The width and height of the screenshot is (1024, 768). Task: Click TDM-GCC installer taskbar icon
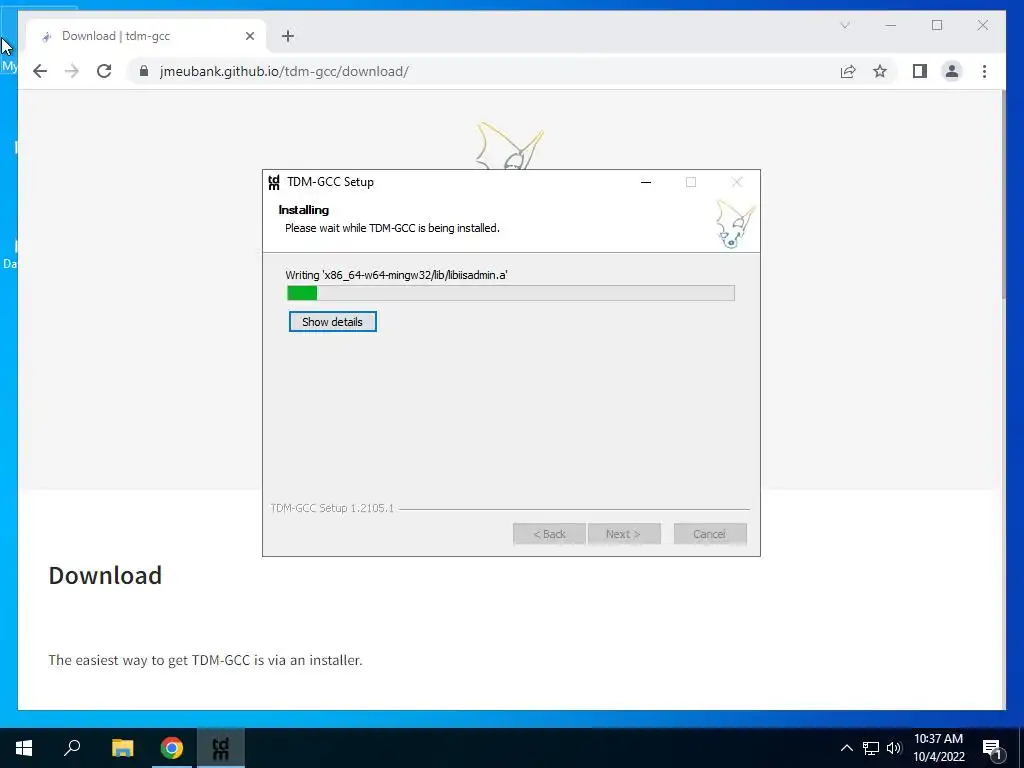[x=221, y=748]
